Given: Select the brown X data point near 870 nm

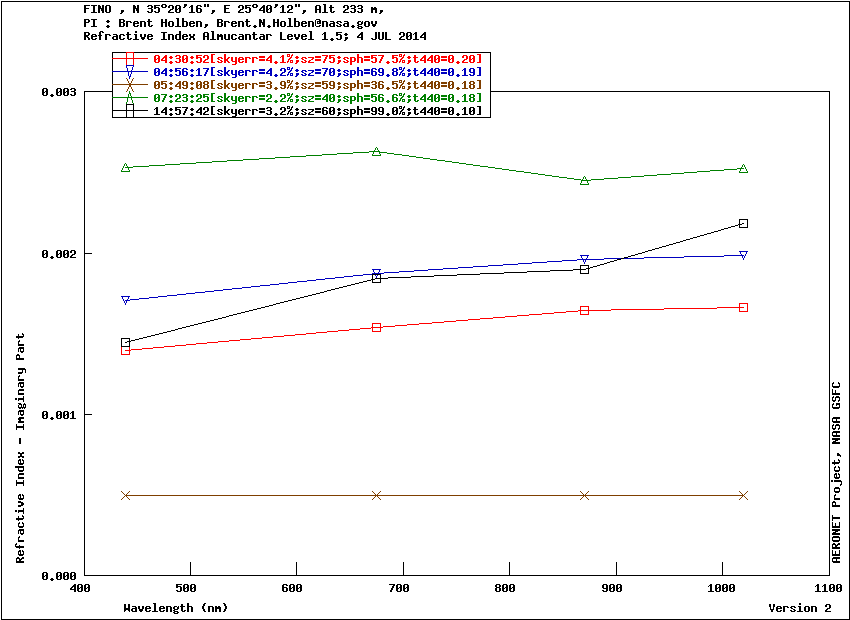Looking at the screenshot, I should (x=585, y=495).
